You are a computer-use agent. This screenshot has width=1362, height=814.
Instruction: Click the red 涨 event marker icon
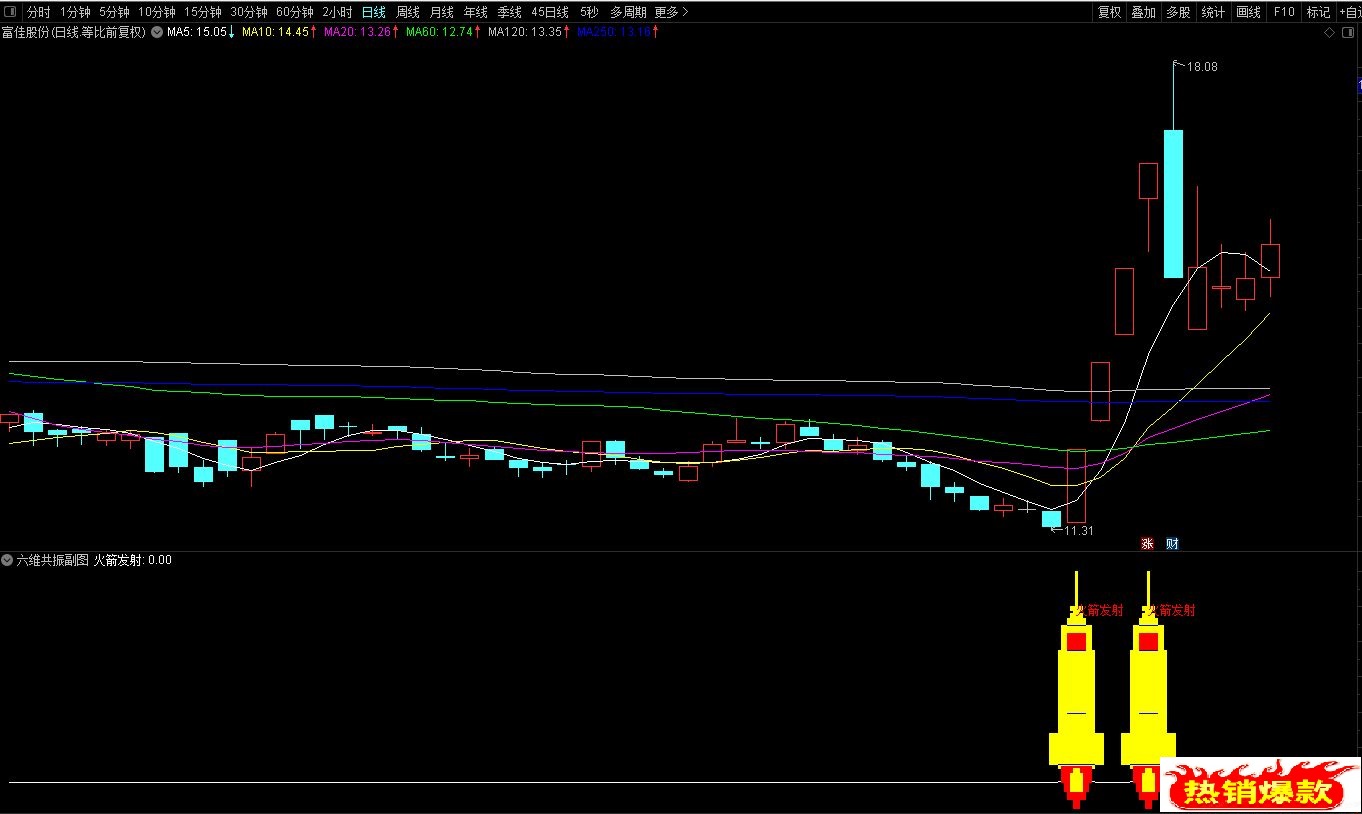pos(1147,544)
